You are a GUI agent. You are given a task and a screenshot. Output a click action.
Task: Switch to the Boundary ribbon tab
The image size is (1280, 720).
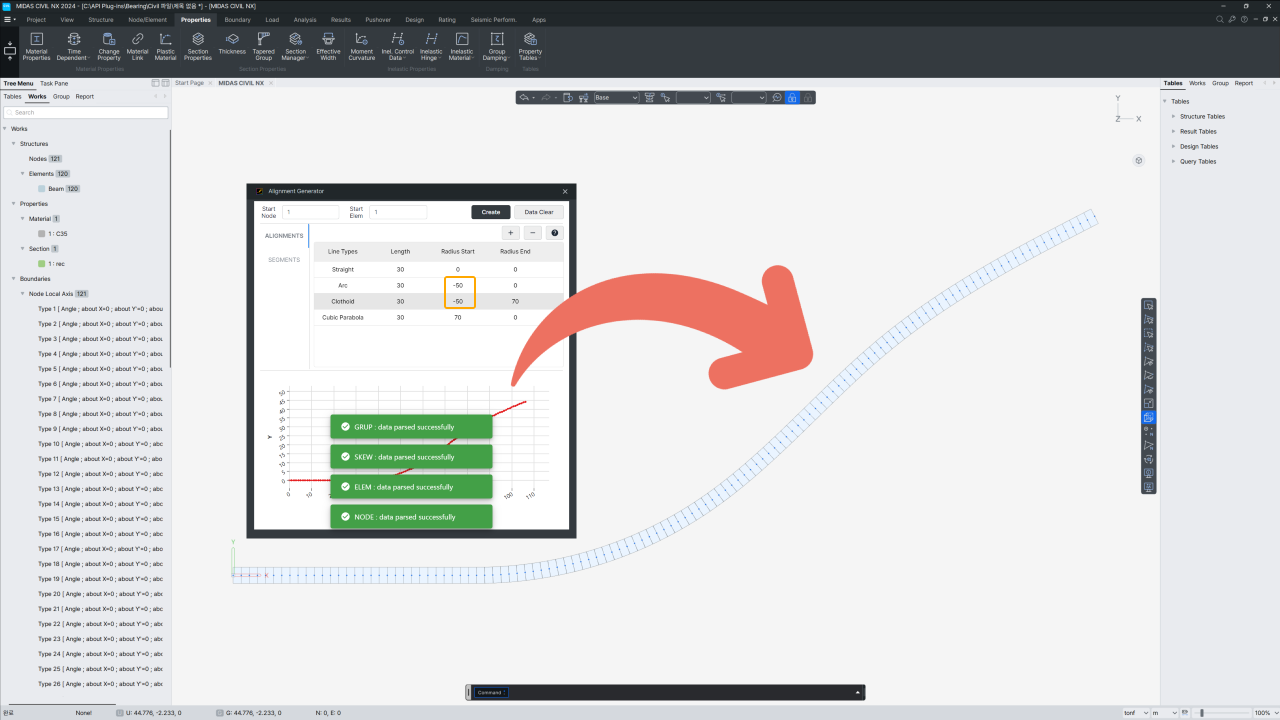pos(237,20)
